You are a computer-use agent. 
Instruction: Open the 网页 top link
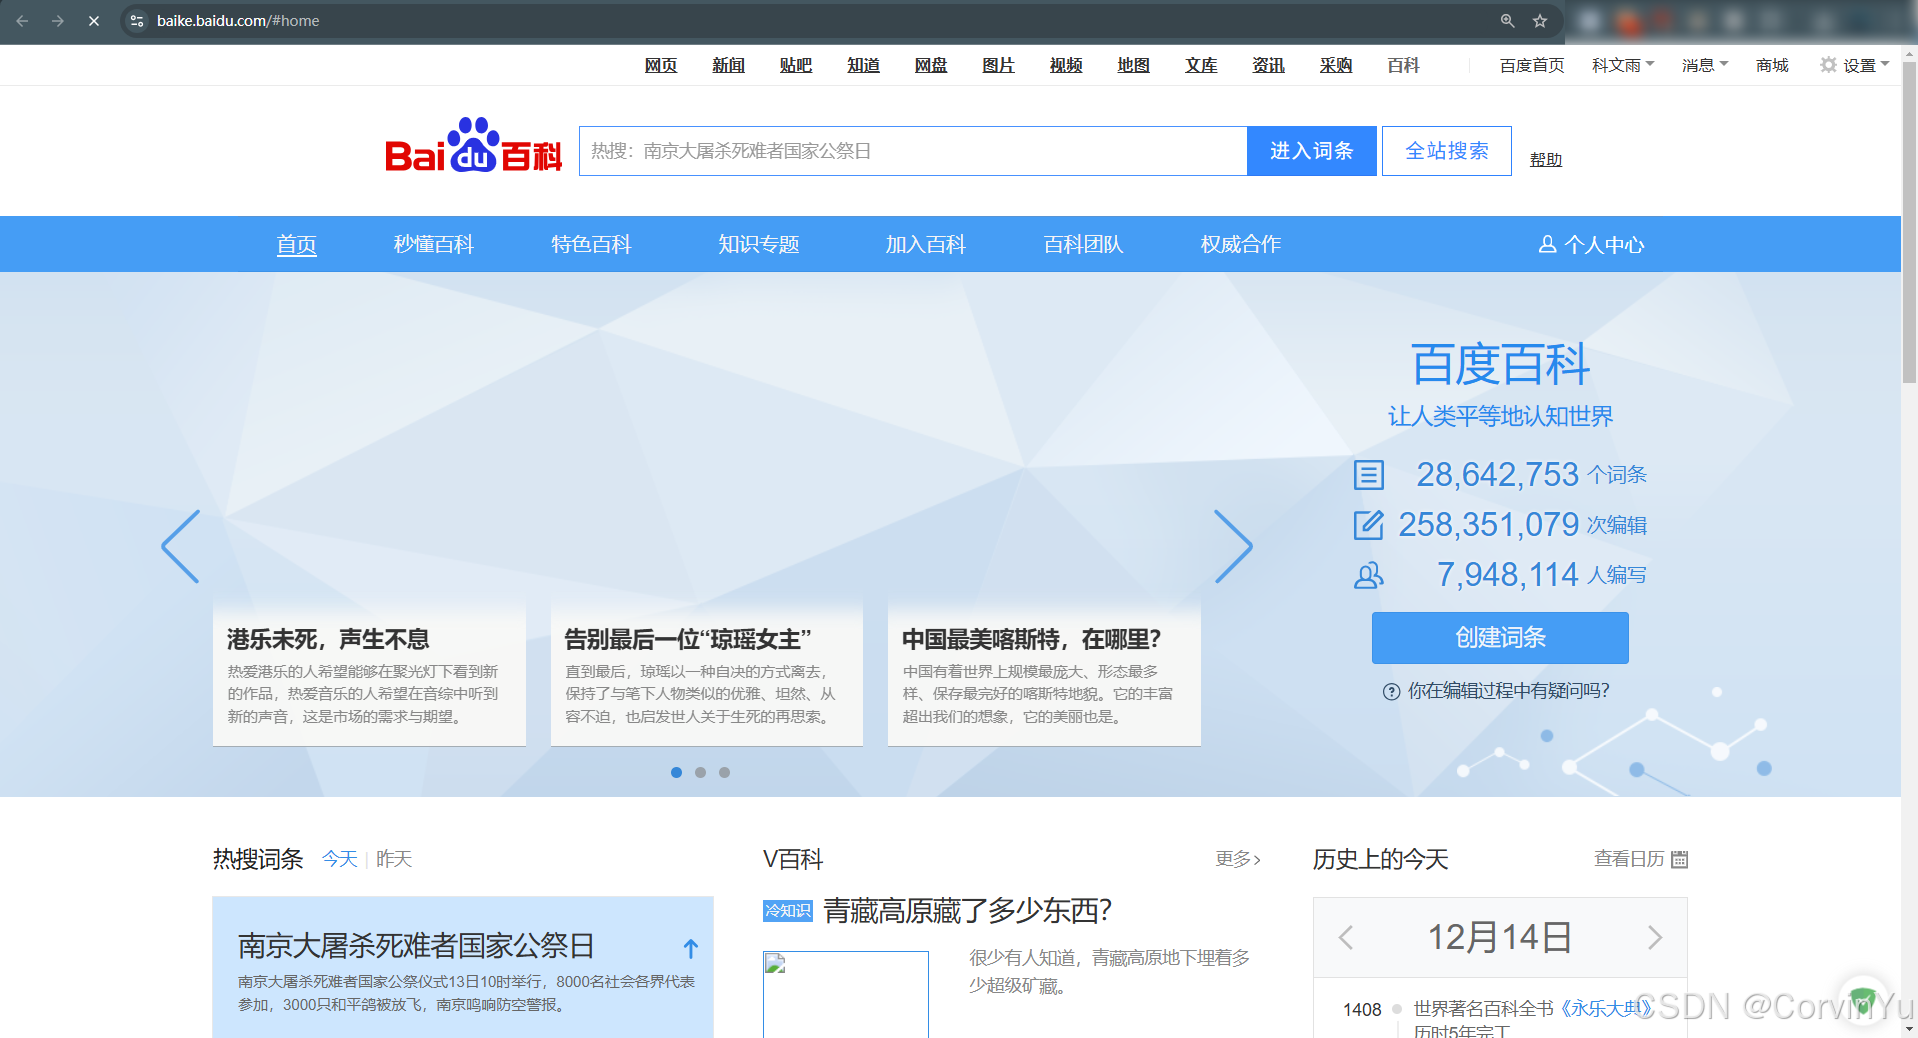pos(661,65)
